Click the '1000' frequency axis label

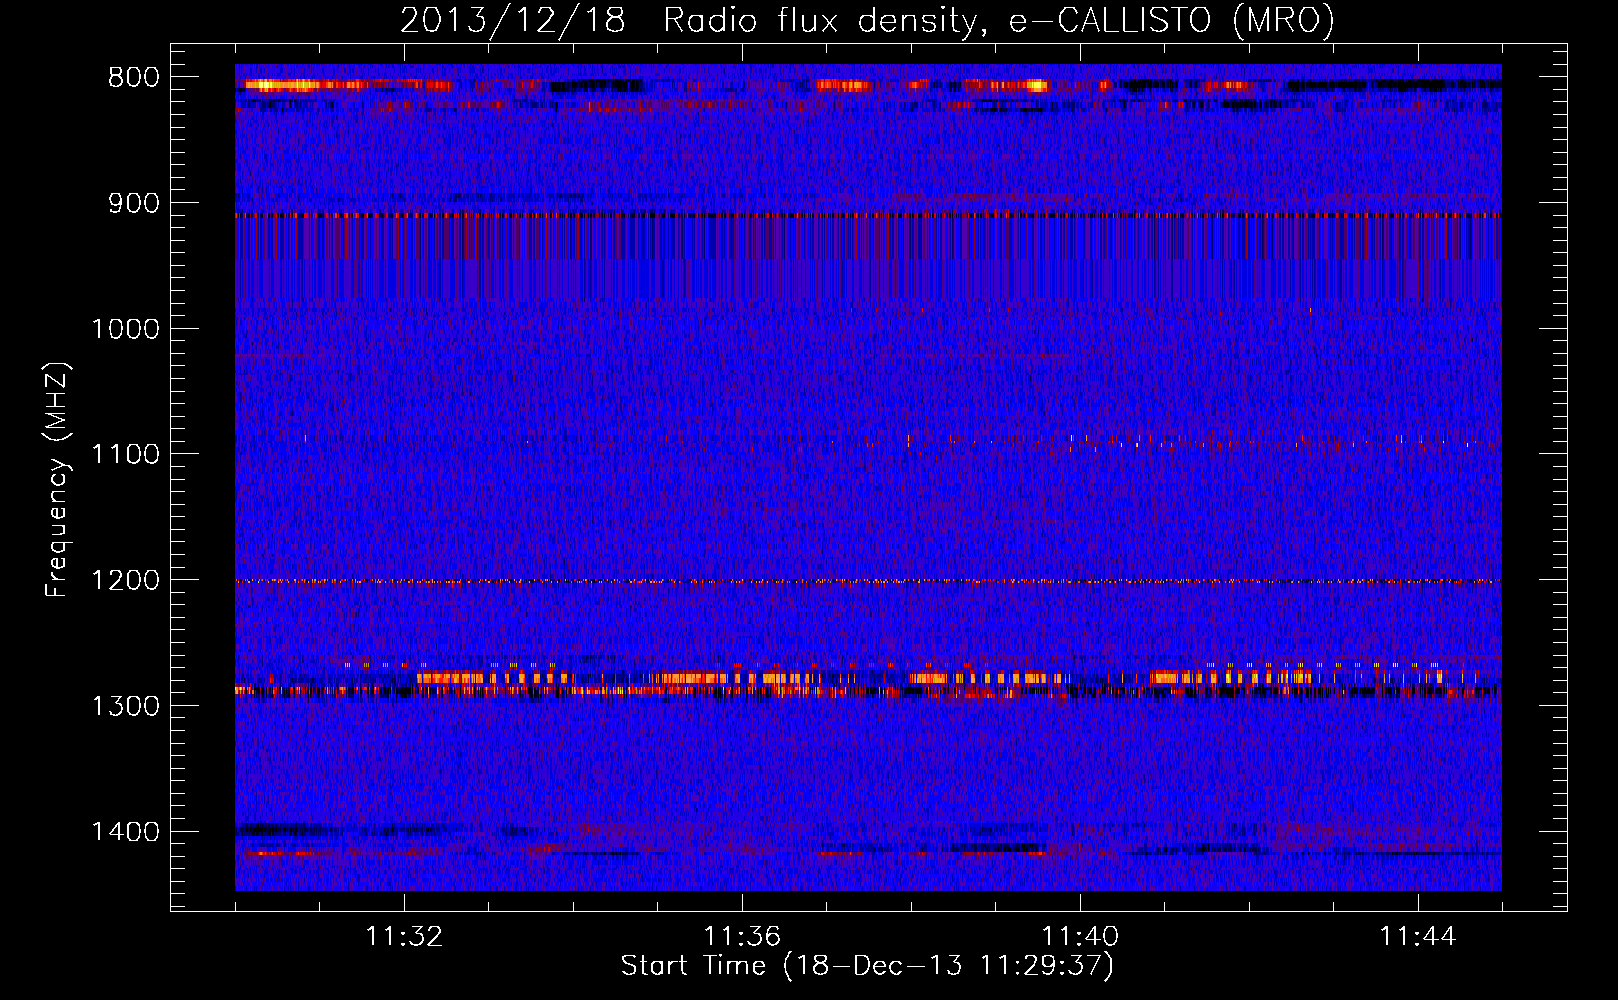coord(125,329)
